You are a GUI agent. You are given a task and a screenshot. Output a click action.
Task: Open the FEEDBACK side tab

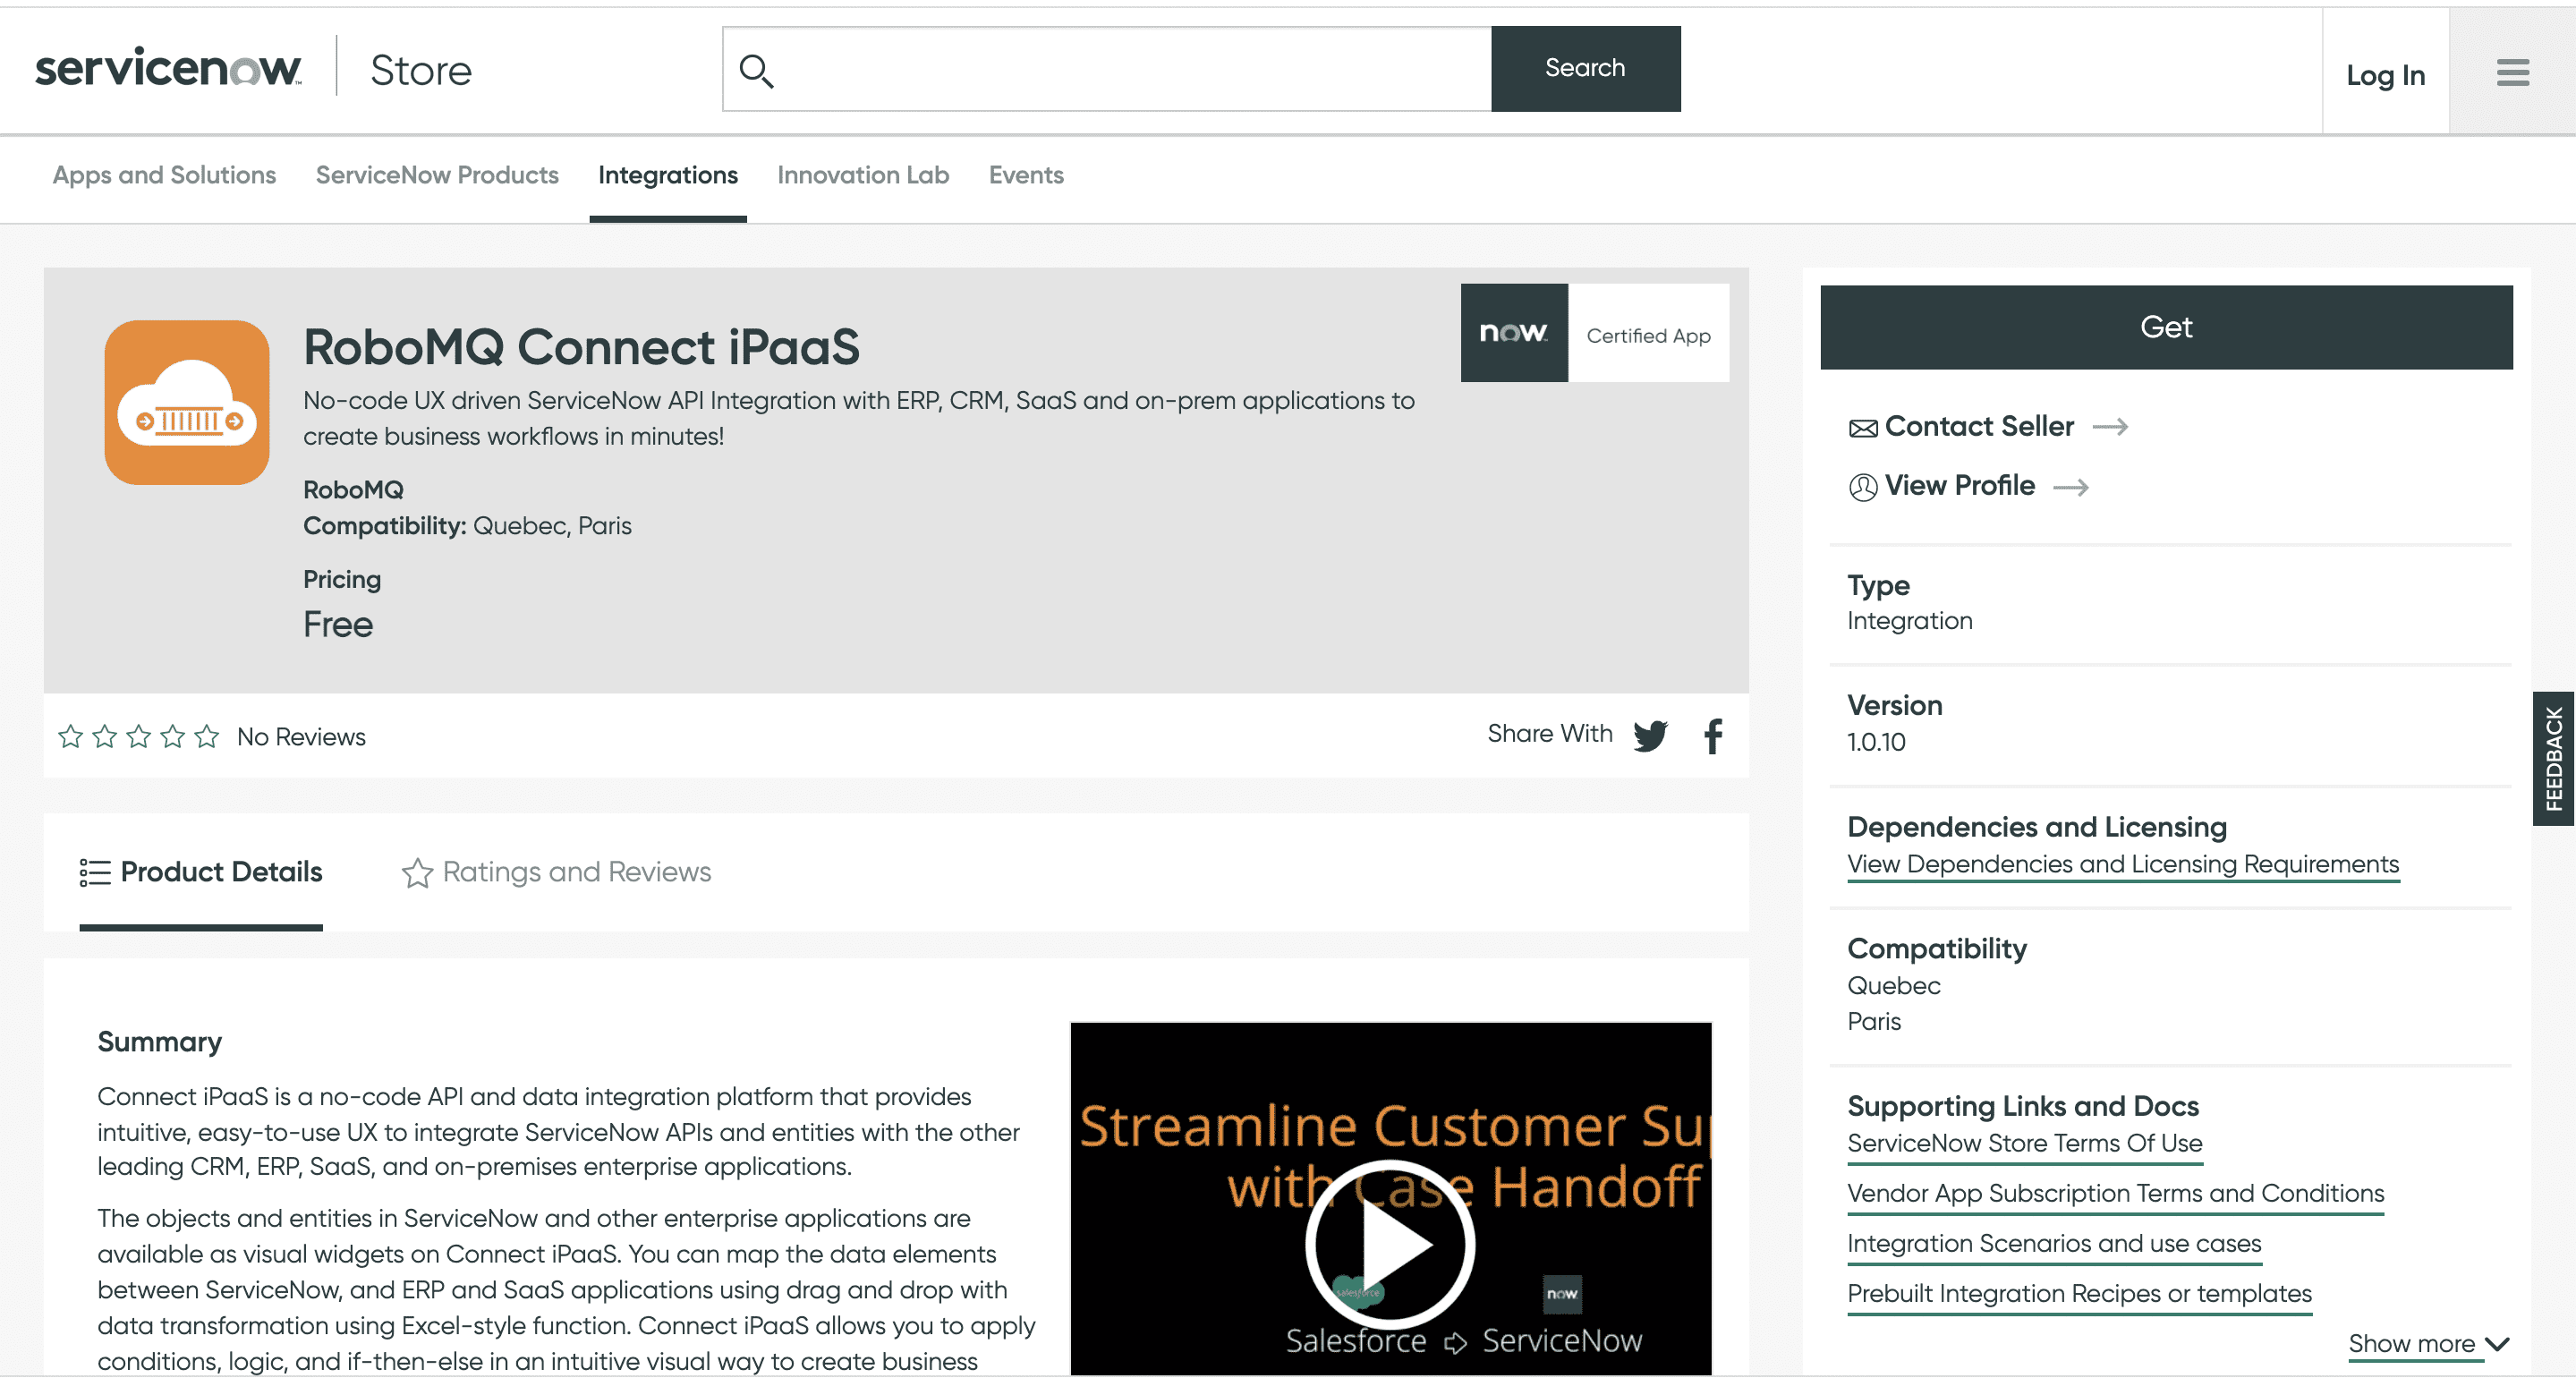click(2554, 759)
